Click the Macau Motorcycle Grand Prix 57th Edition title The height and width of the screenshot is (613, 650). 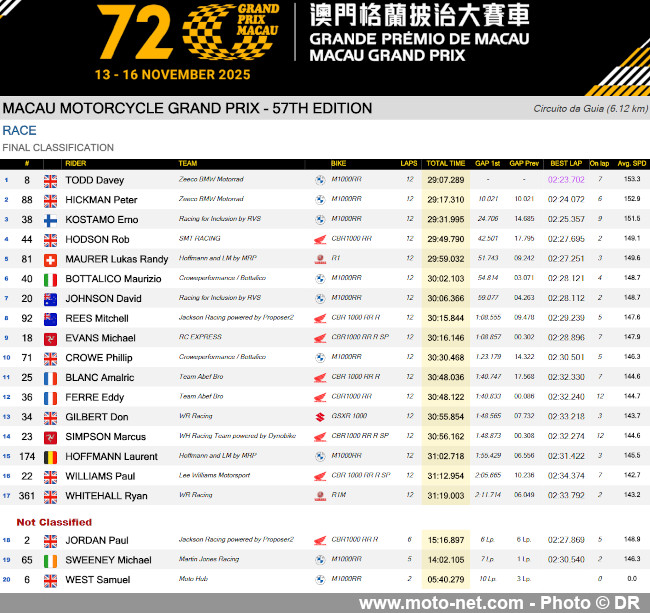coord(187,108)
